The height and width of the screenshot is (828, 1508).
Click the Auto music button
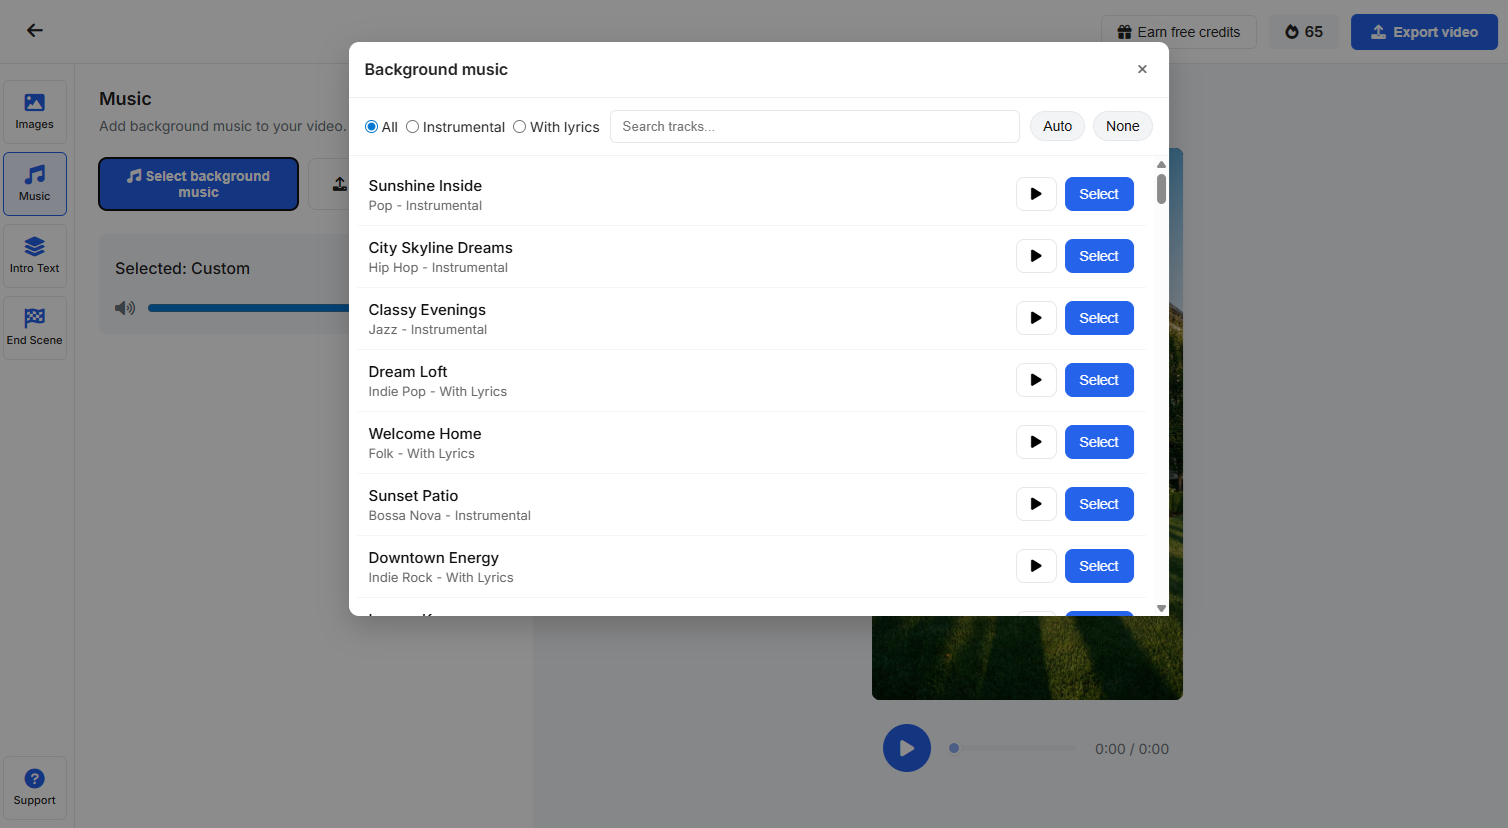(1057, 126)
